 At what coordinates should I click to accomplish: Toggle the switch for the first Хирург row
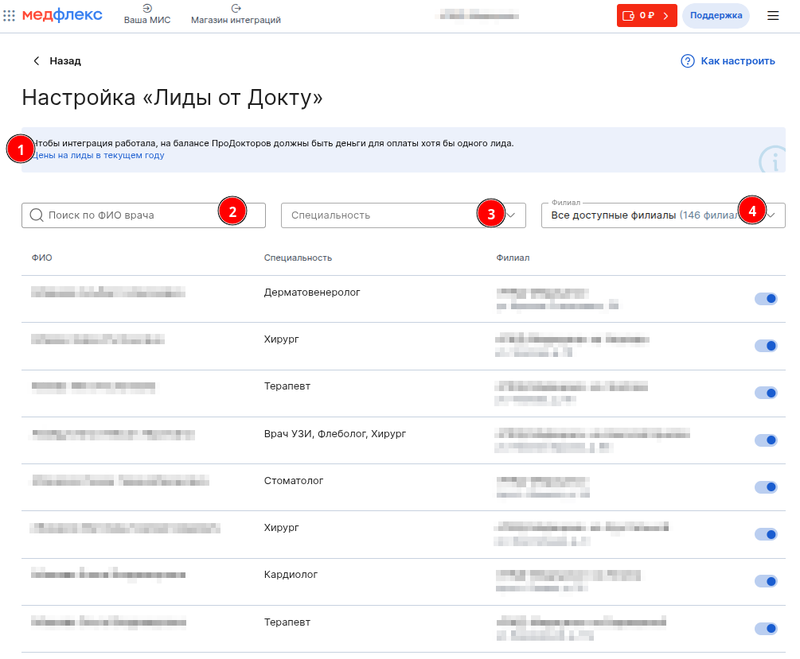coord(766,345)
